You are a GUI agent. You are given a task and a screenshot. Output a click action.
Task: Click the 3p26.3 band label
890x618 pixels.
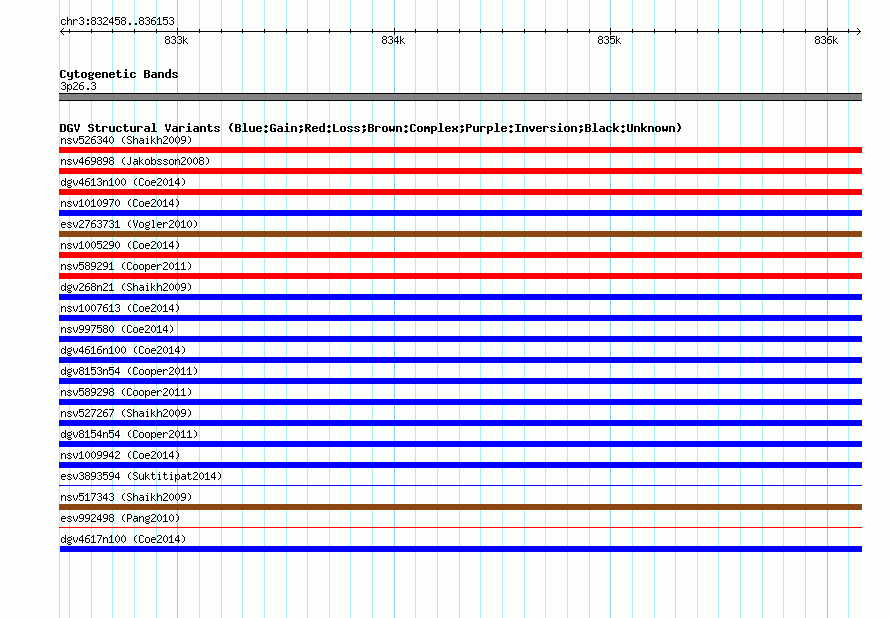click(x=78, y=86)
